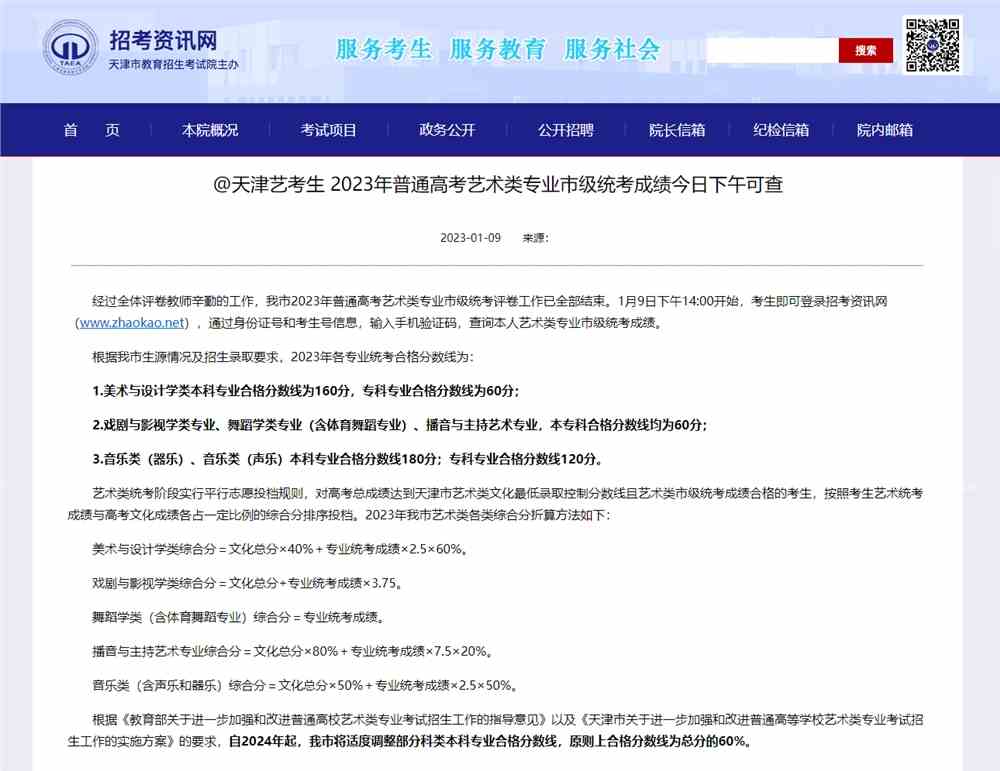Click line 3.音乐类（器乐）、音乐类（声乐）
1000x771 pixels.
click(348, 459)
